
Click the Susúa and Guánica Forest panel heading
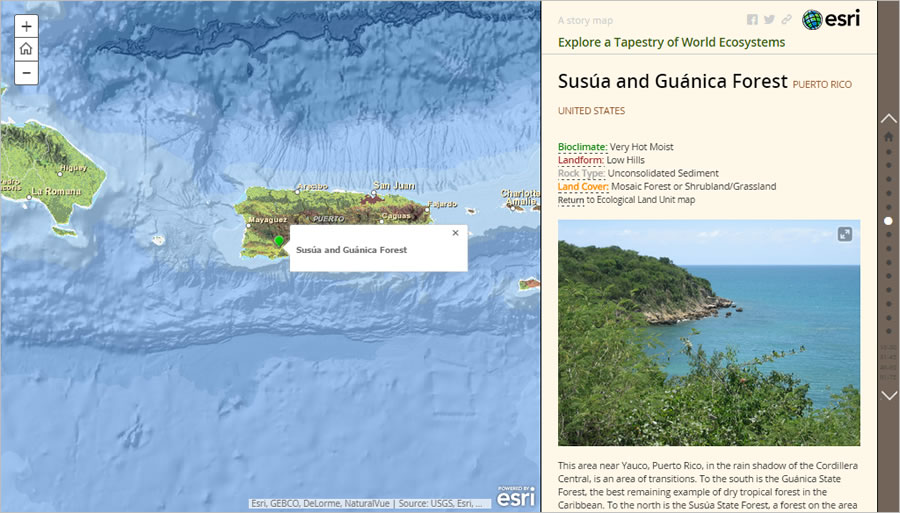tap(673, 81)
